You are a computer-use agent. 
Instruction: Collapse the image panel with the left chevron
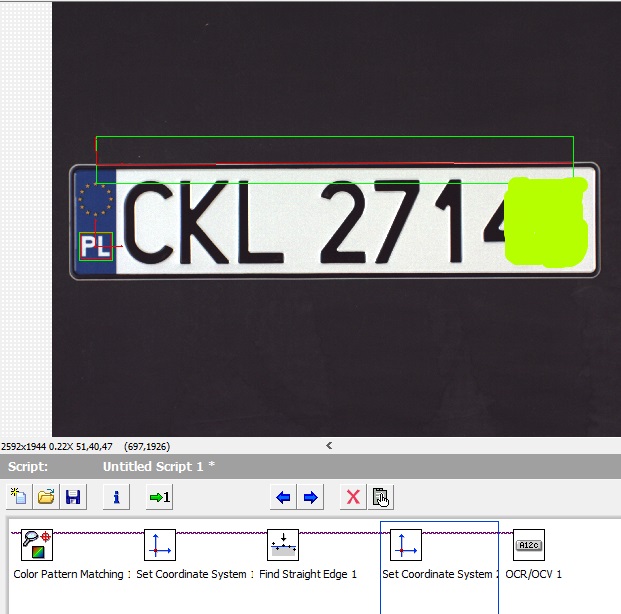(329, 446)
